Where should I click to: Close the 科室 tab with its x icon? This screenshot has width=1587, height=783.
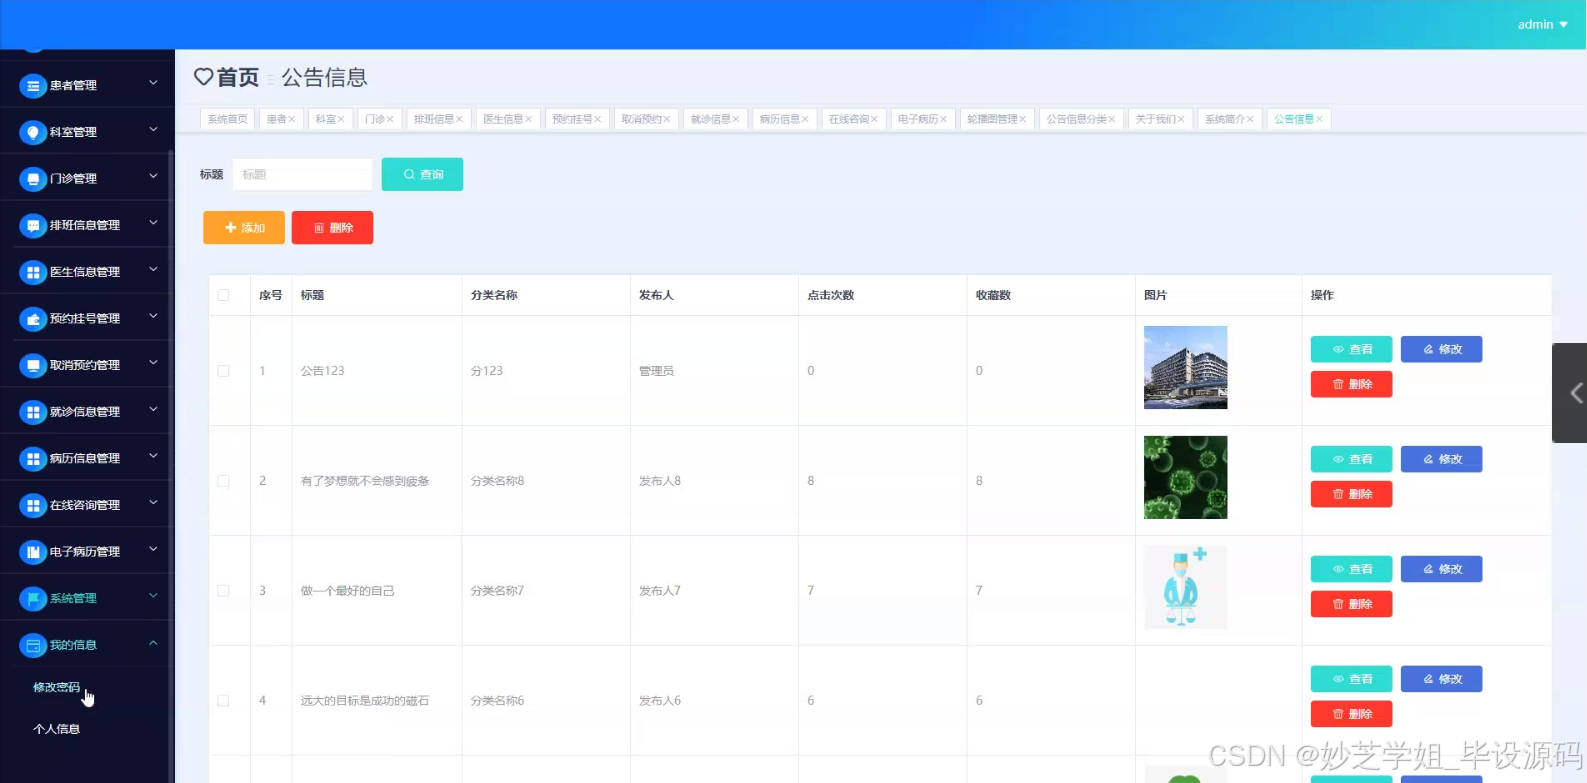(341, 119)
